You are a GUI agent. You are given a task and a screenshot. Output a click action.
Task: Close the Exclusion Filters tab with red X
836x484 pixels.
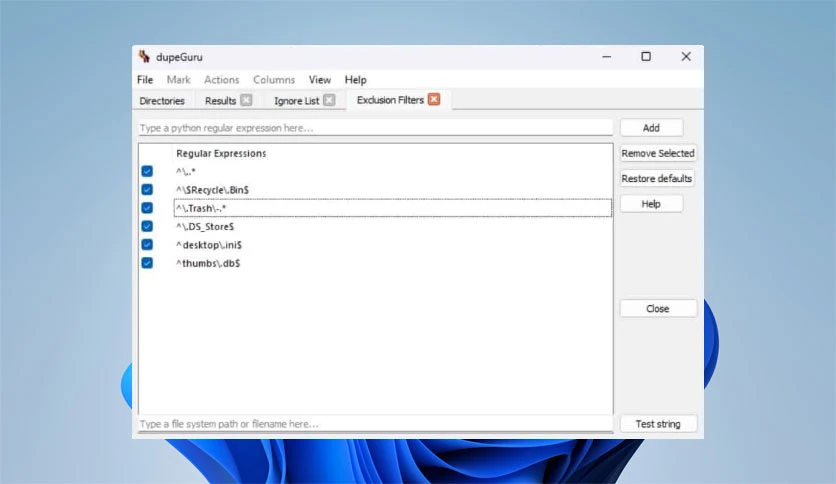point(434,100)
